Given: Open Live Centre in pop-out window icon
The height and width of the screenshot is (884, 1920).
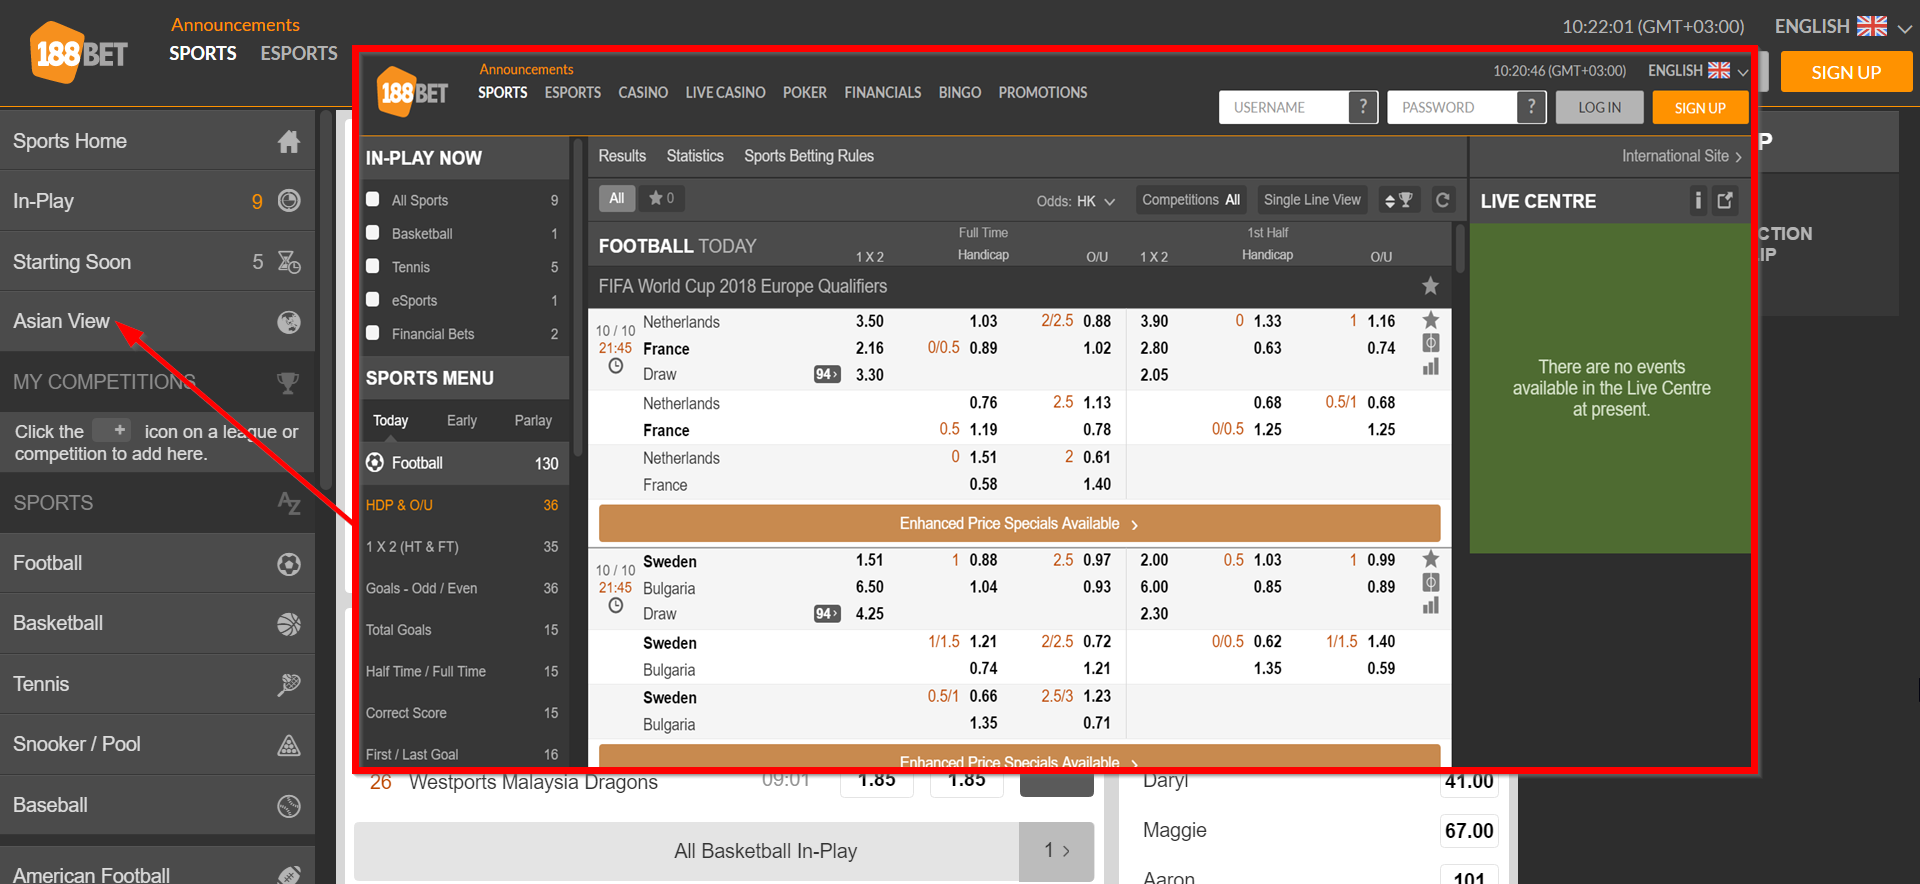Looking at the screenshot, I should tap(1725, 201).
